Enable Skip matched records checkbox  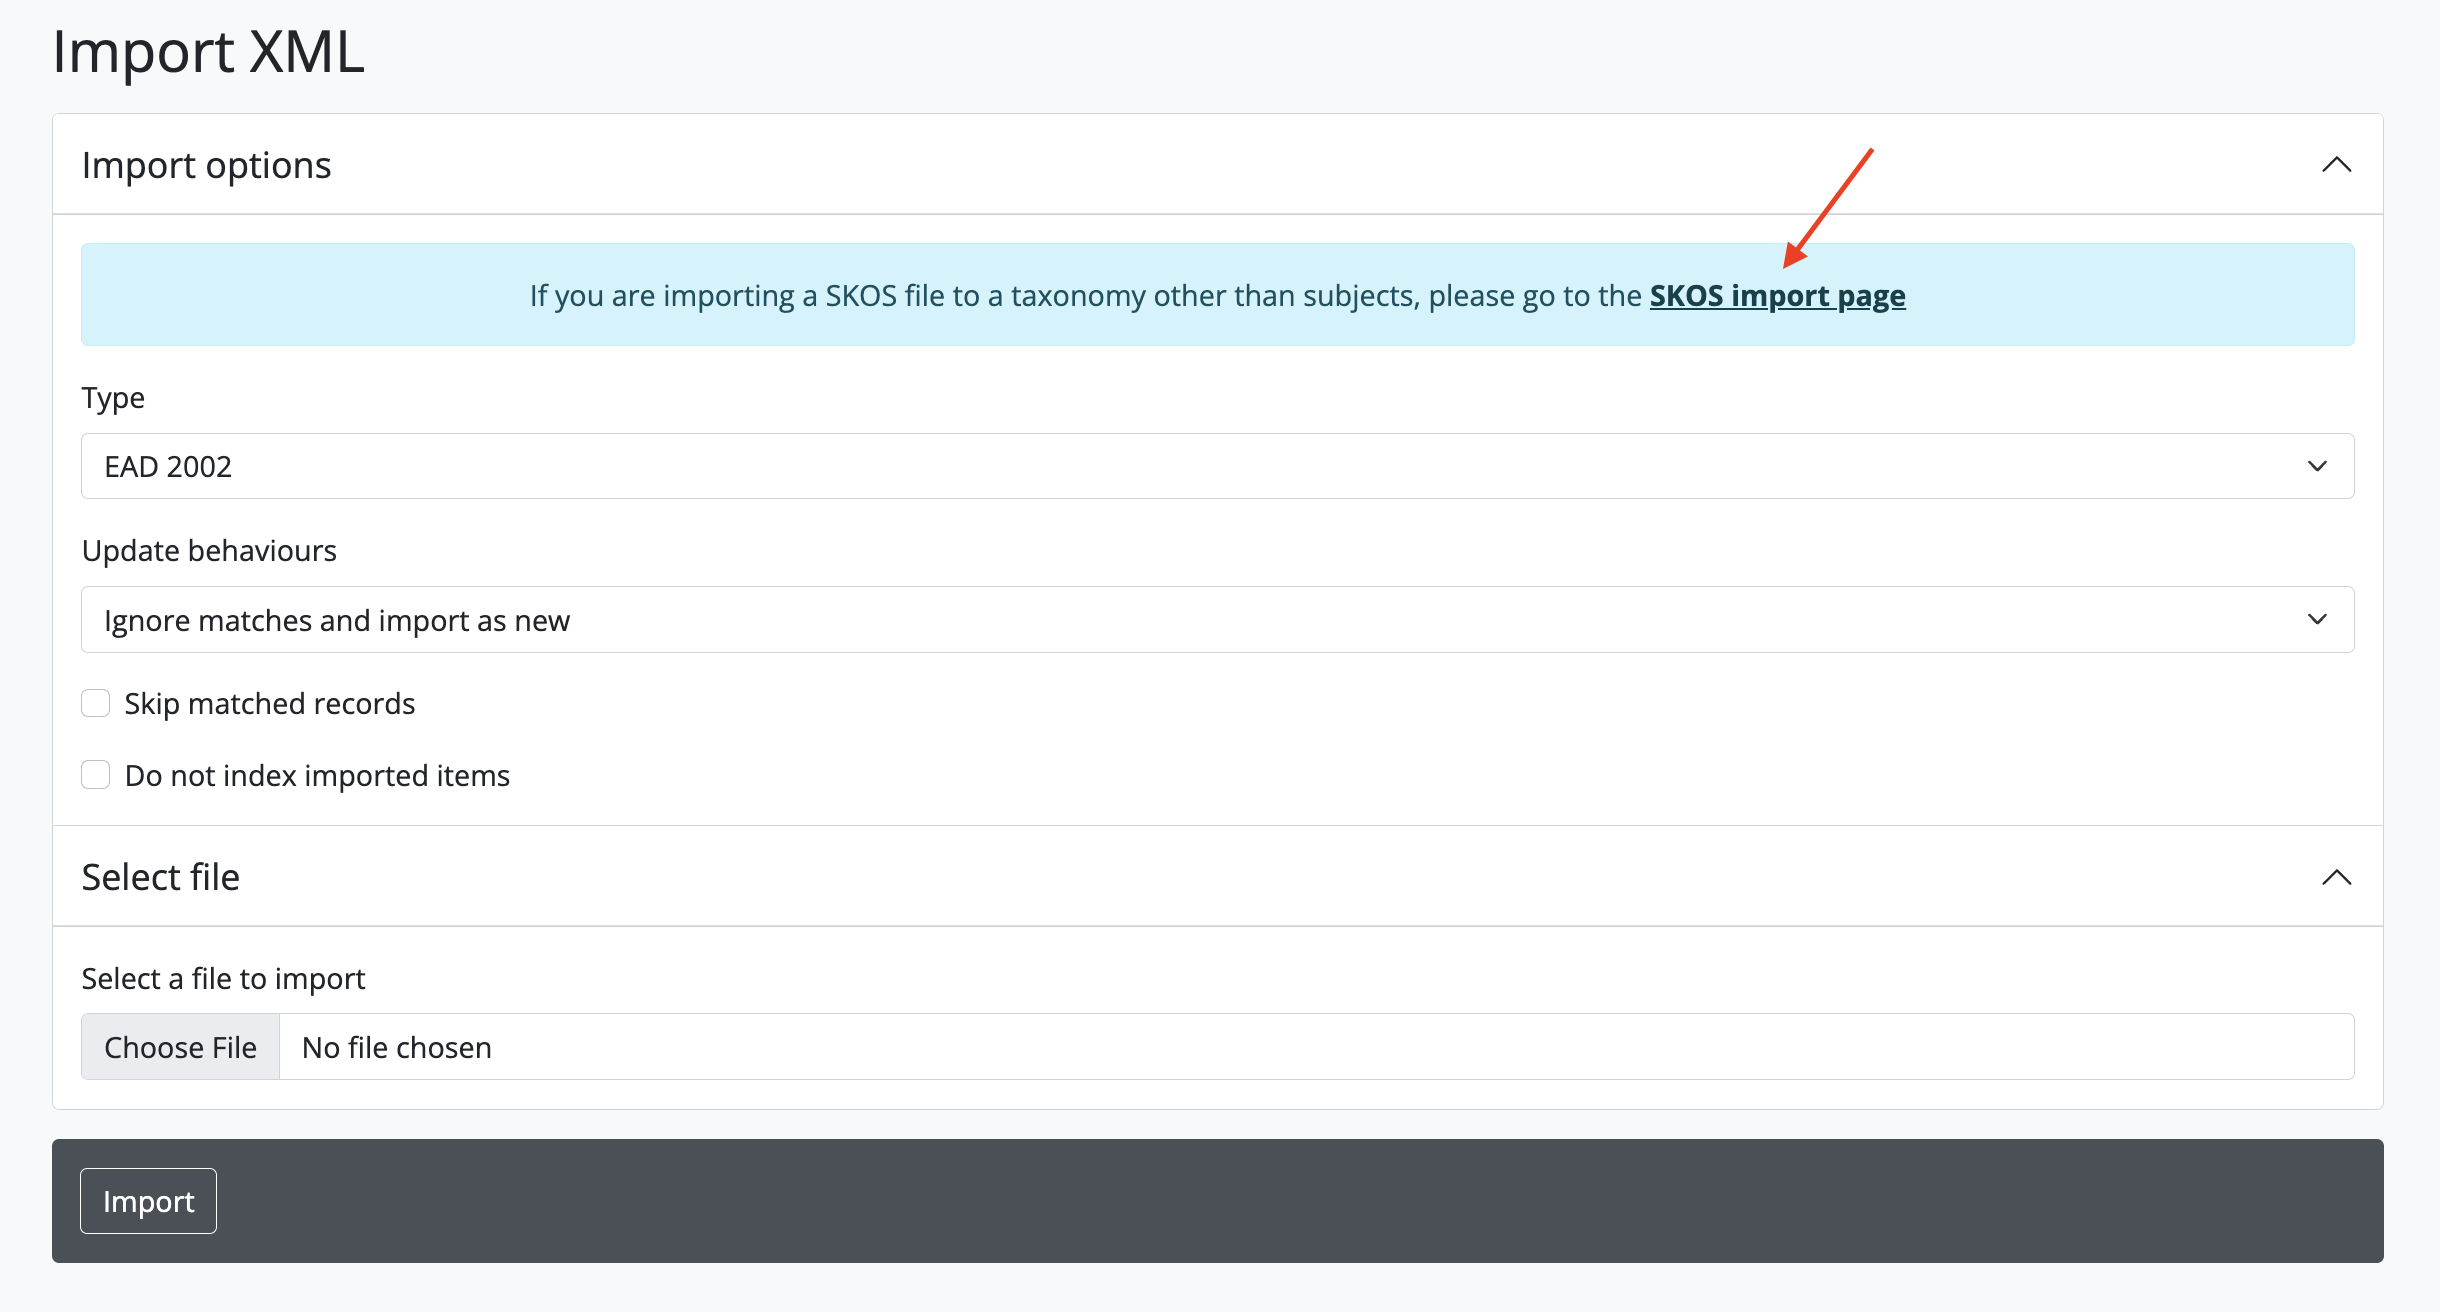click(96, 703)
